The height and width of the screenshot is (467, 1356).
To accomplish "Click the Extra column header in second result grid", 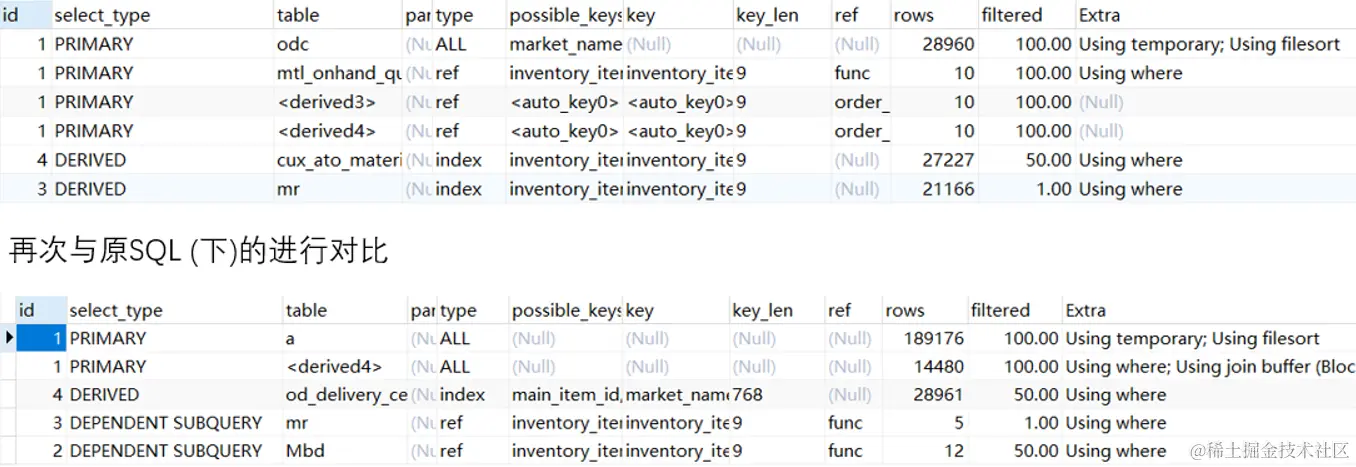I will (x=1086, y=310).
